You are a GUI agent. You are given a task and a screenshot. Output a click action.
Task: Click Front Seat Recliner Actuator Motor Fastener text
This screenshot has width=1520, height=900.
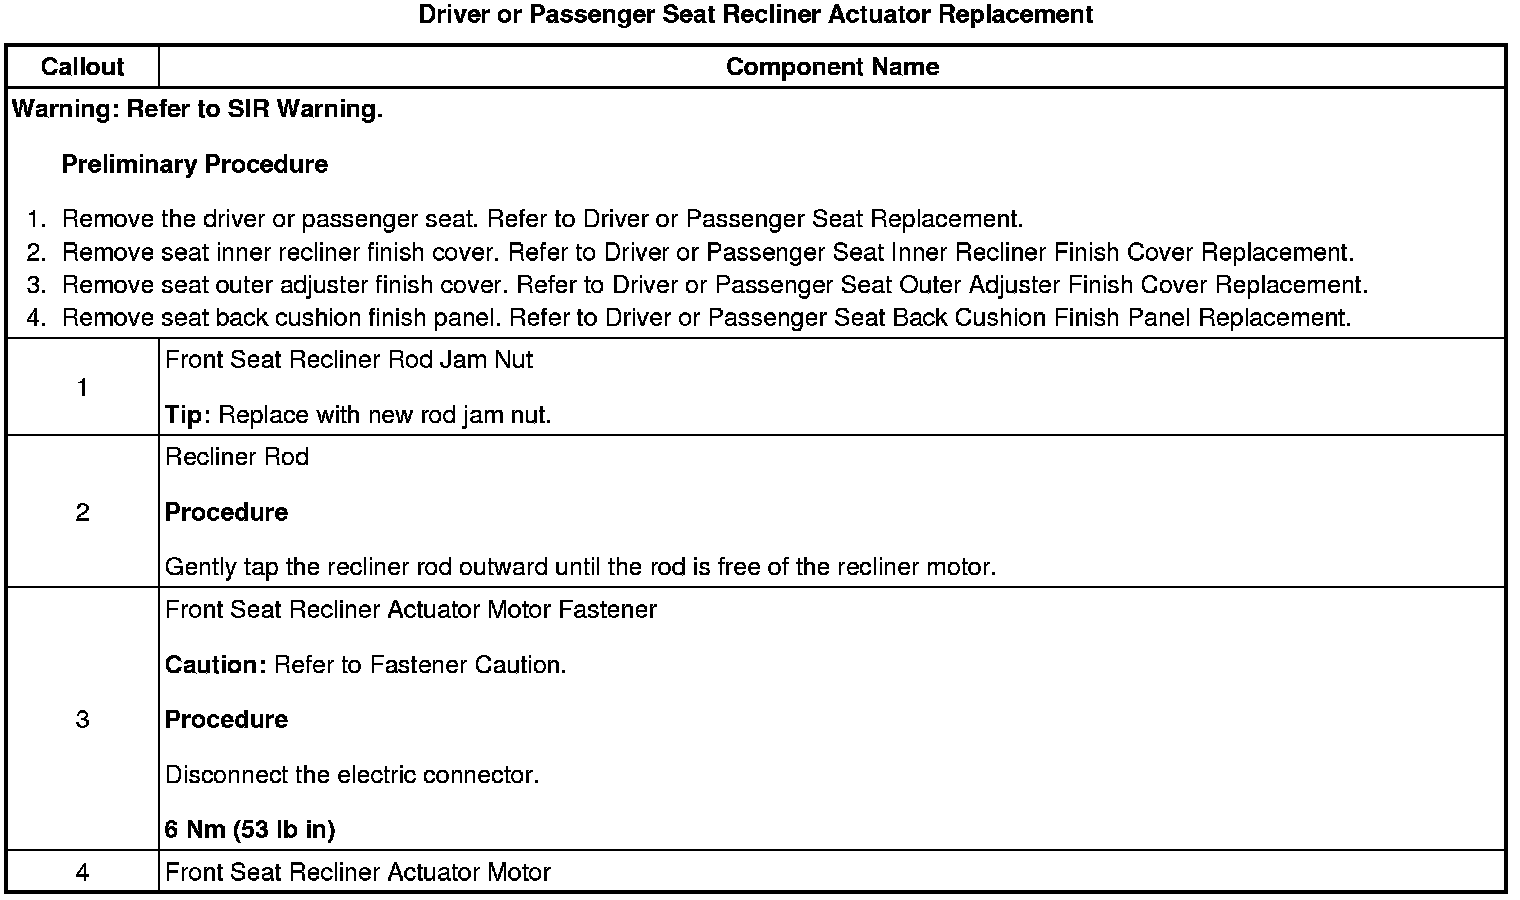(411, 610)
